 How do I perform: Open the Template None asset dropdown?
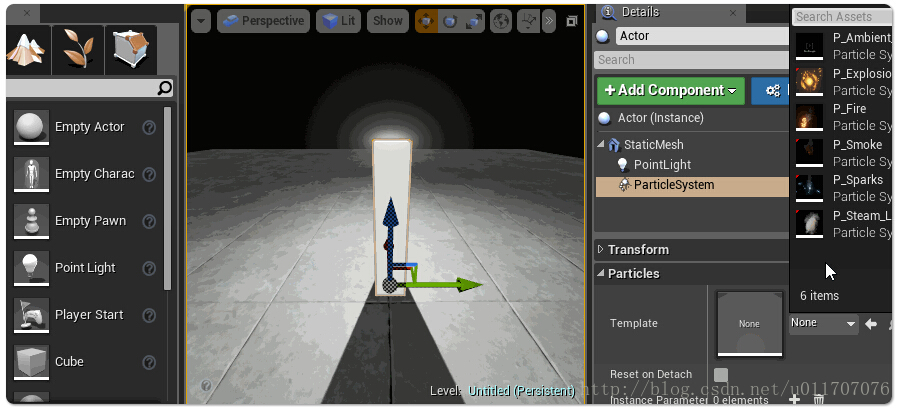pyautogui.click(x=824, y=323)
